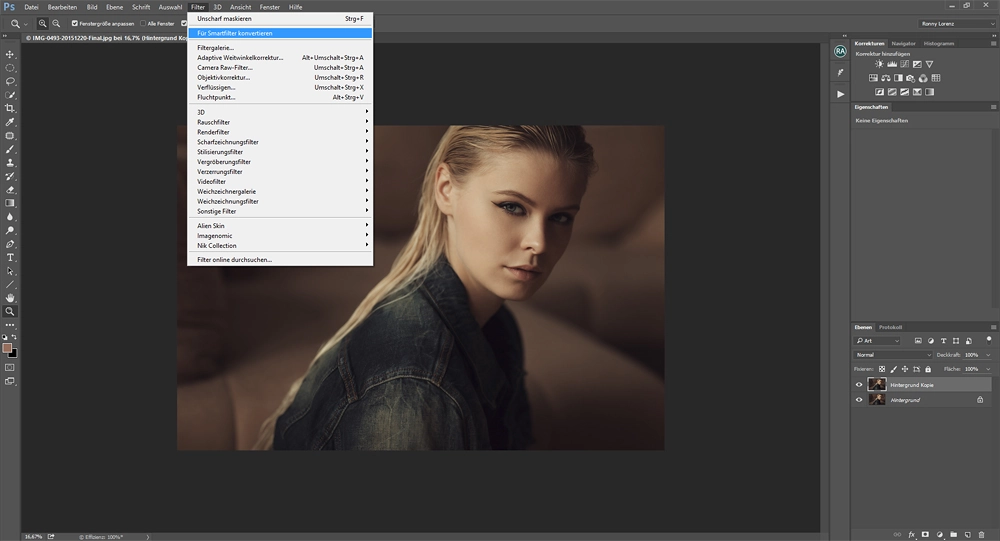This screenshot has height=541, width=1000.
Task: Click the foreground color swatch
Action: (x=7, y=348)
